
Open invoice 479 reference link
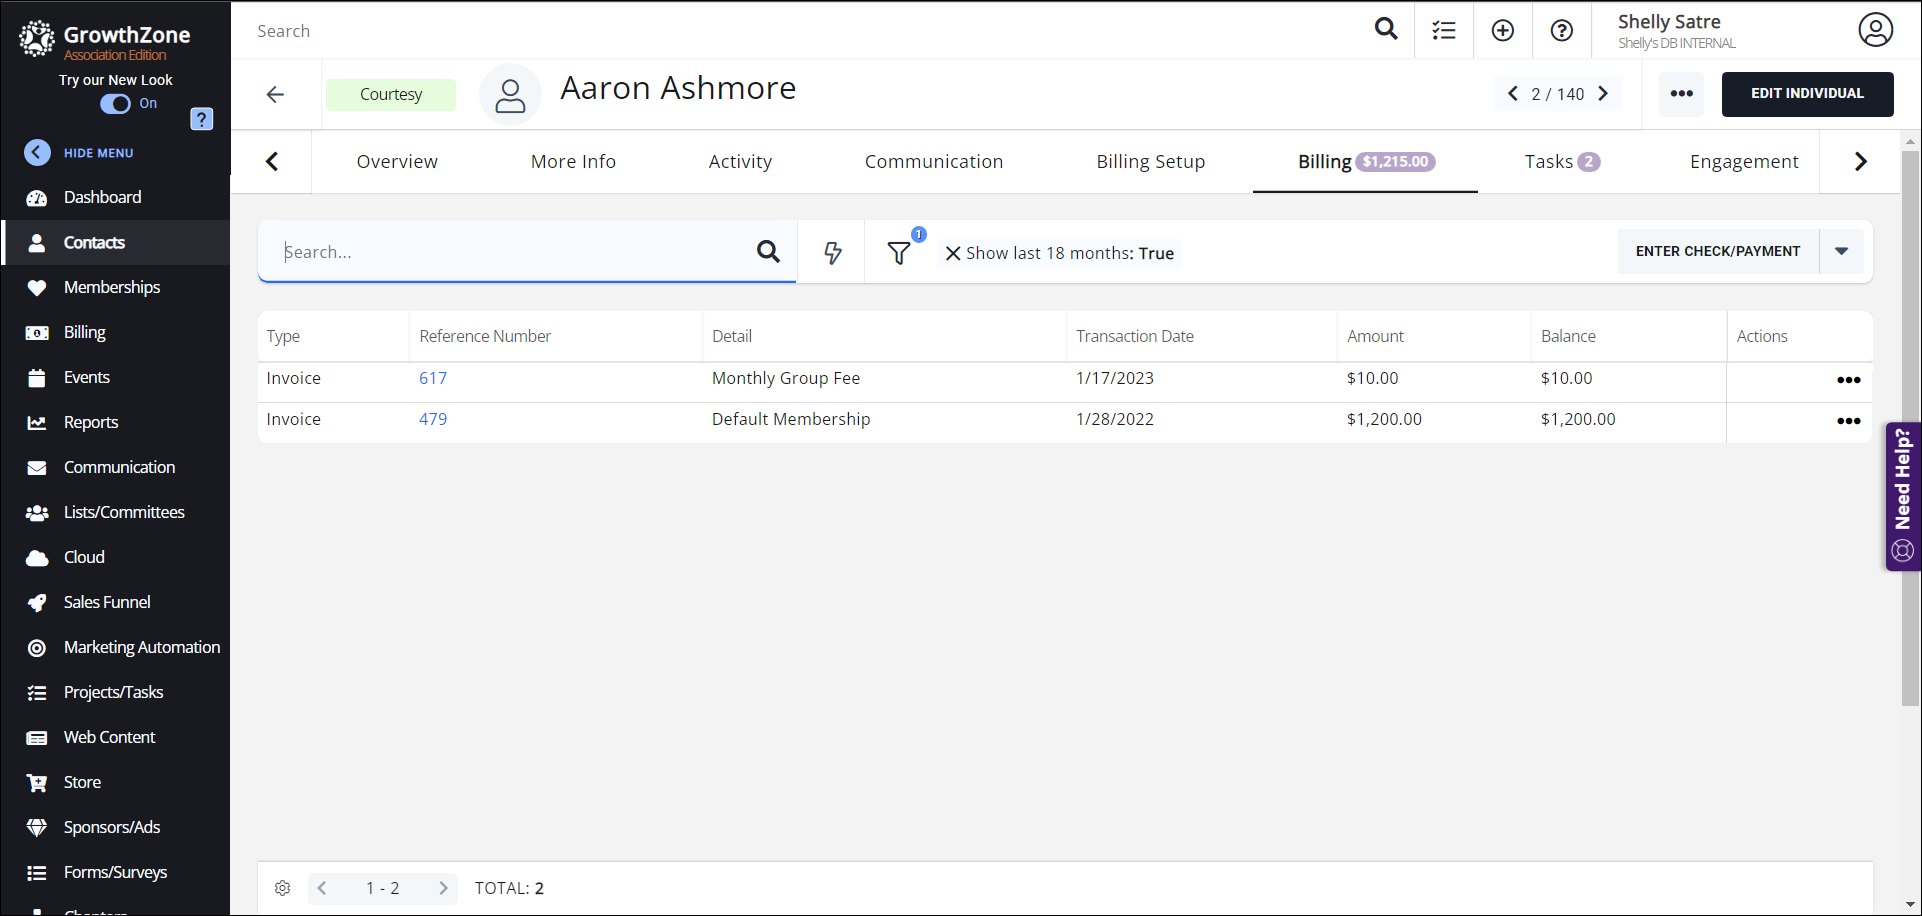click(433, 420)
